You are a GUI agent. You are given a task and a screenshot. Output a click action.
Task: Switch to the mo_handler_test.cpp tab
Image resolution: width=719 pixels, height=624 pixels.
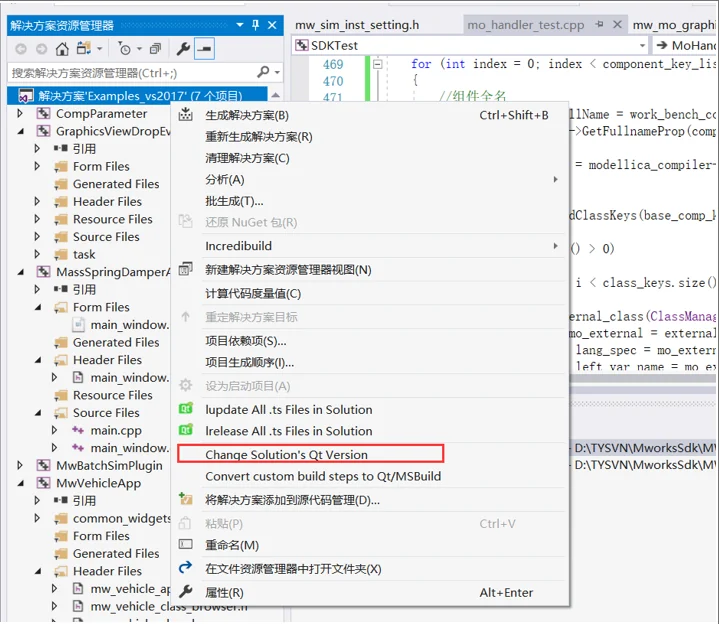tap(525, 25)
